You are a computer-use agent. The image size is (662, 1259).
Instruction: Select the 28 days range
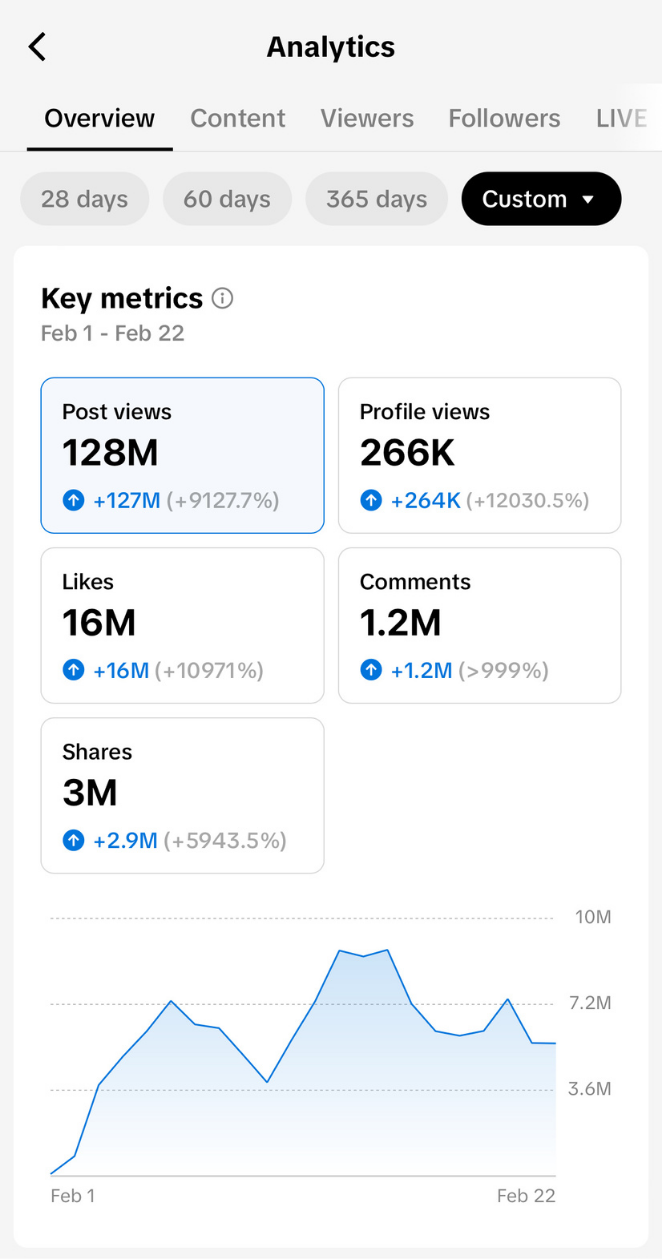click(85, 199)
